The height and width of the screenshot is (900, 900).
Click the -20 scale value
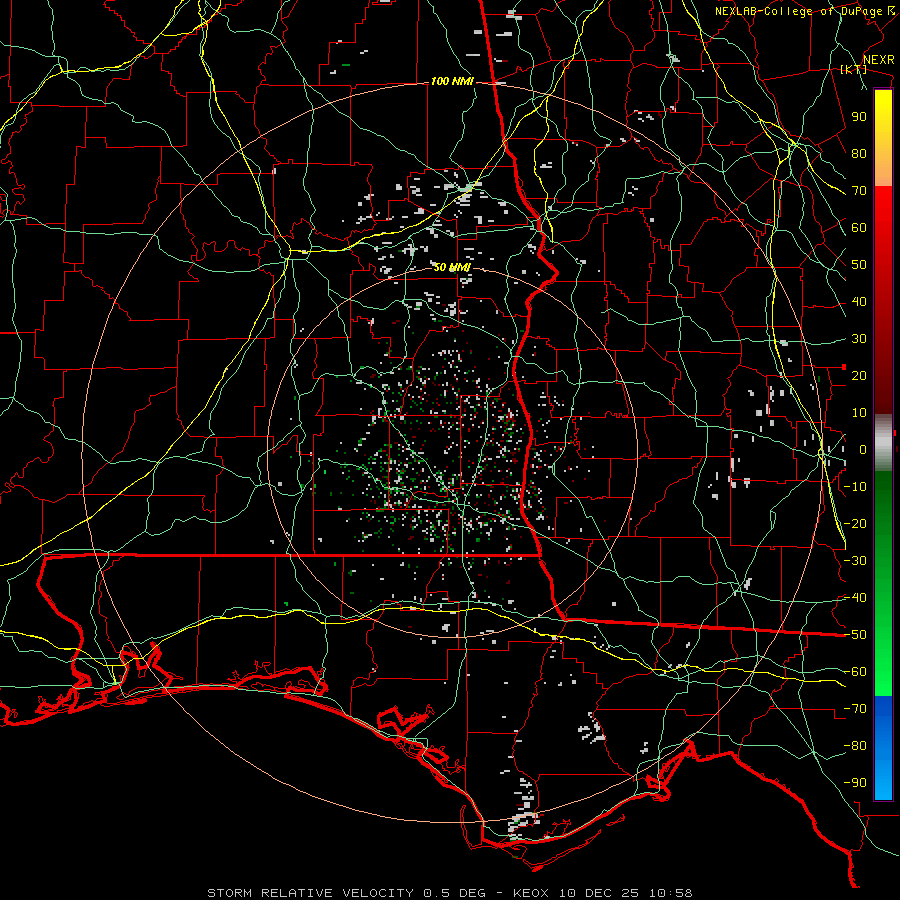[x=855, y=524]
